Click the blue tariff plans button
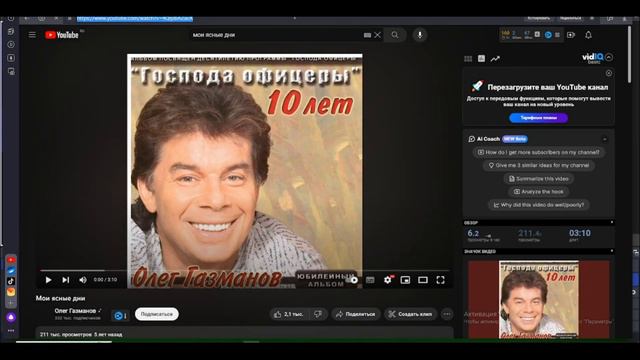Screen dimensions: 640x360 (x=538, y=118)
